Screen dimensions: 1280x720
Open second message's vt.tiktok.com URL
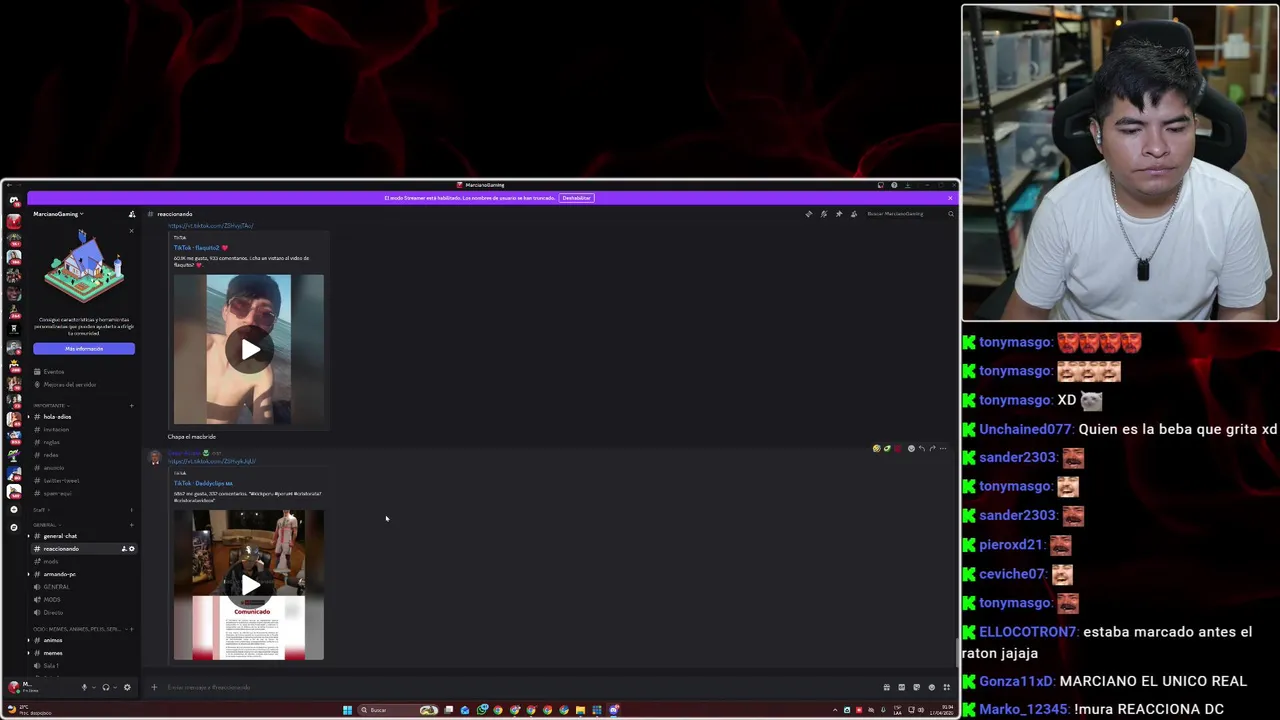[212, 462]
